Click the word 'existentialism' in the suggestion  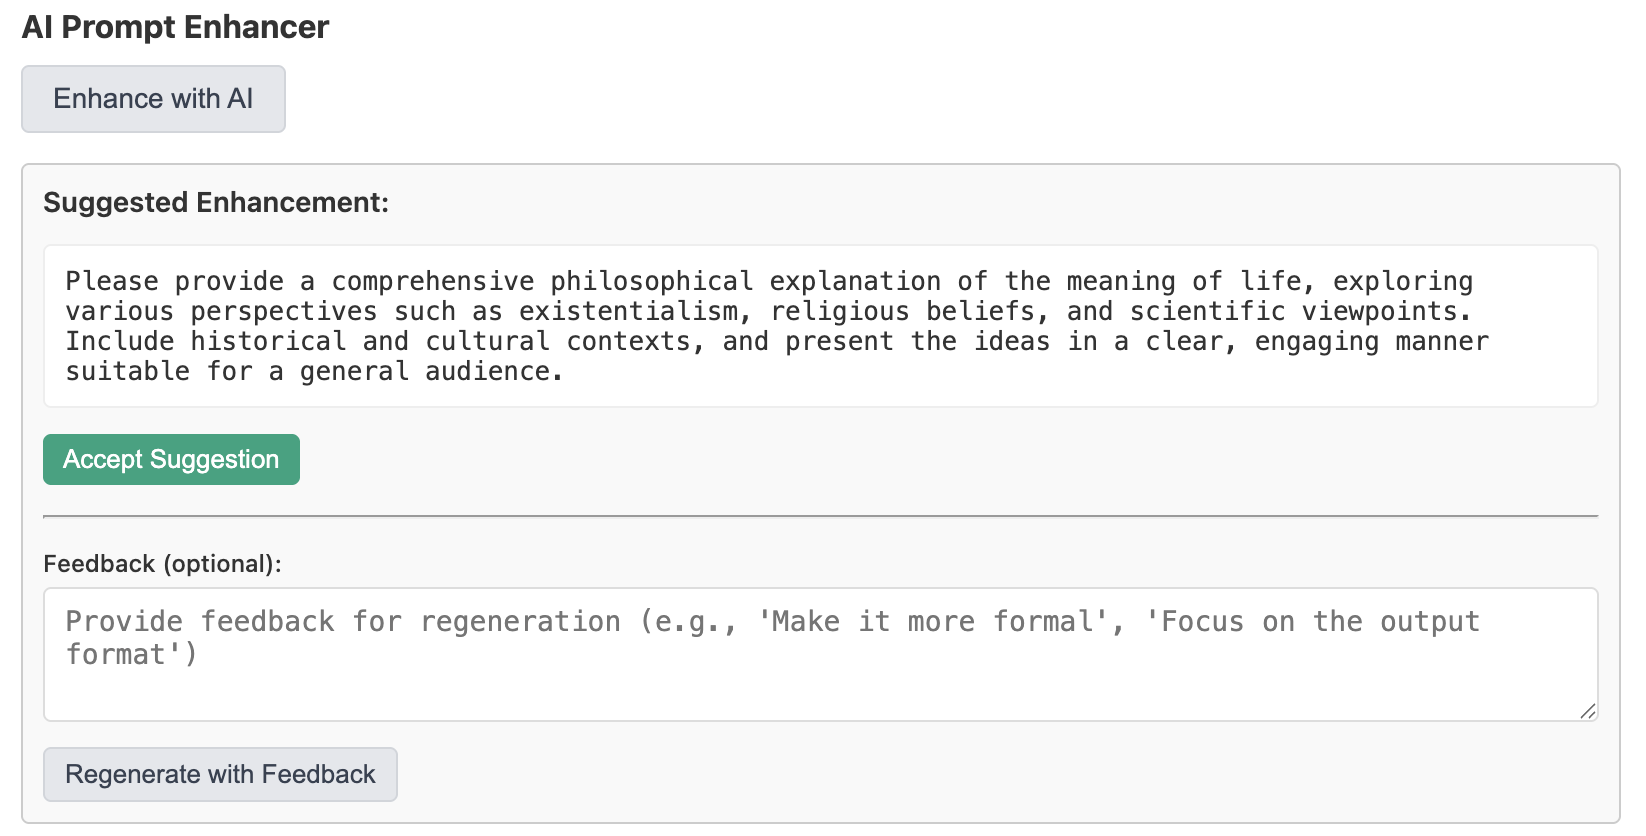click(628, 312)
